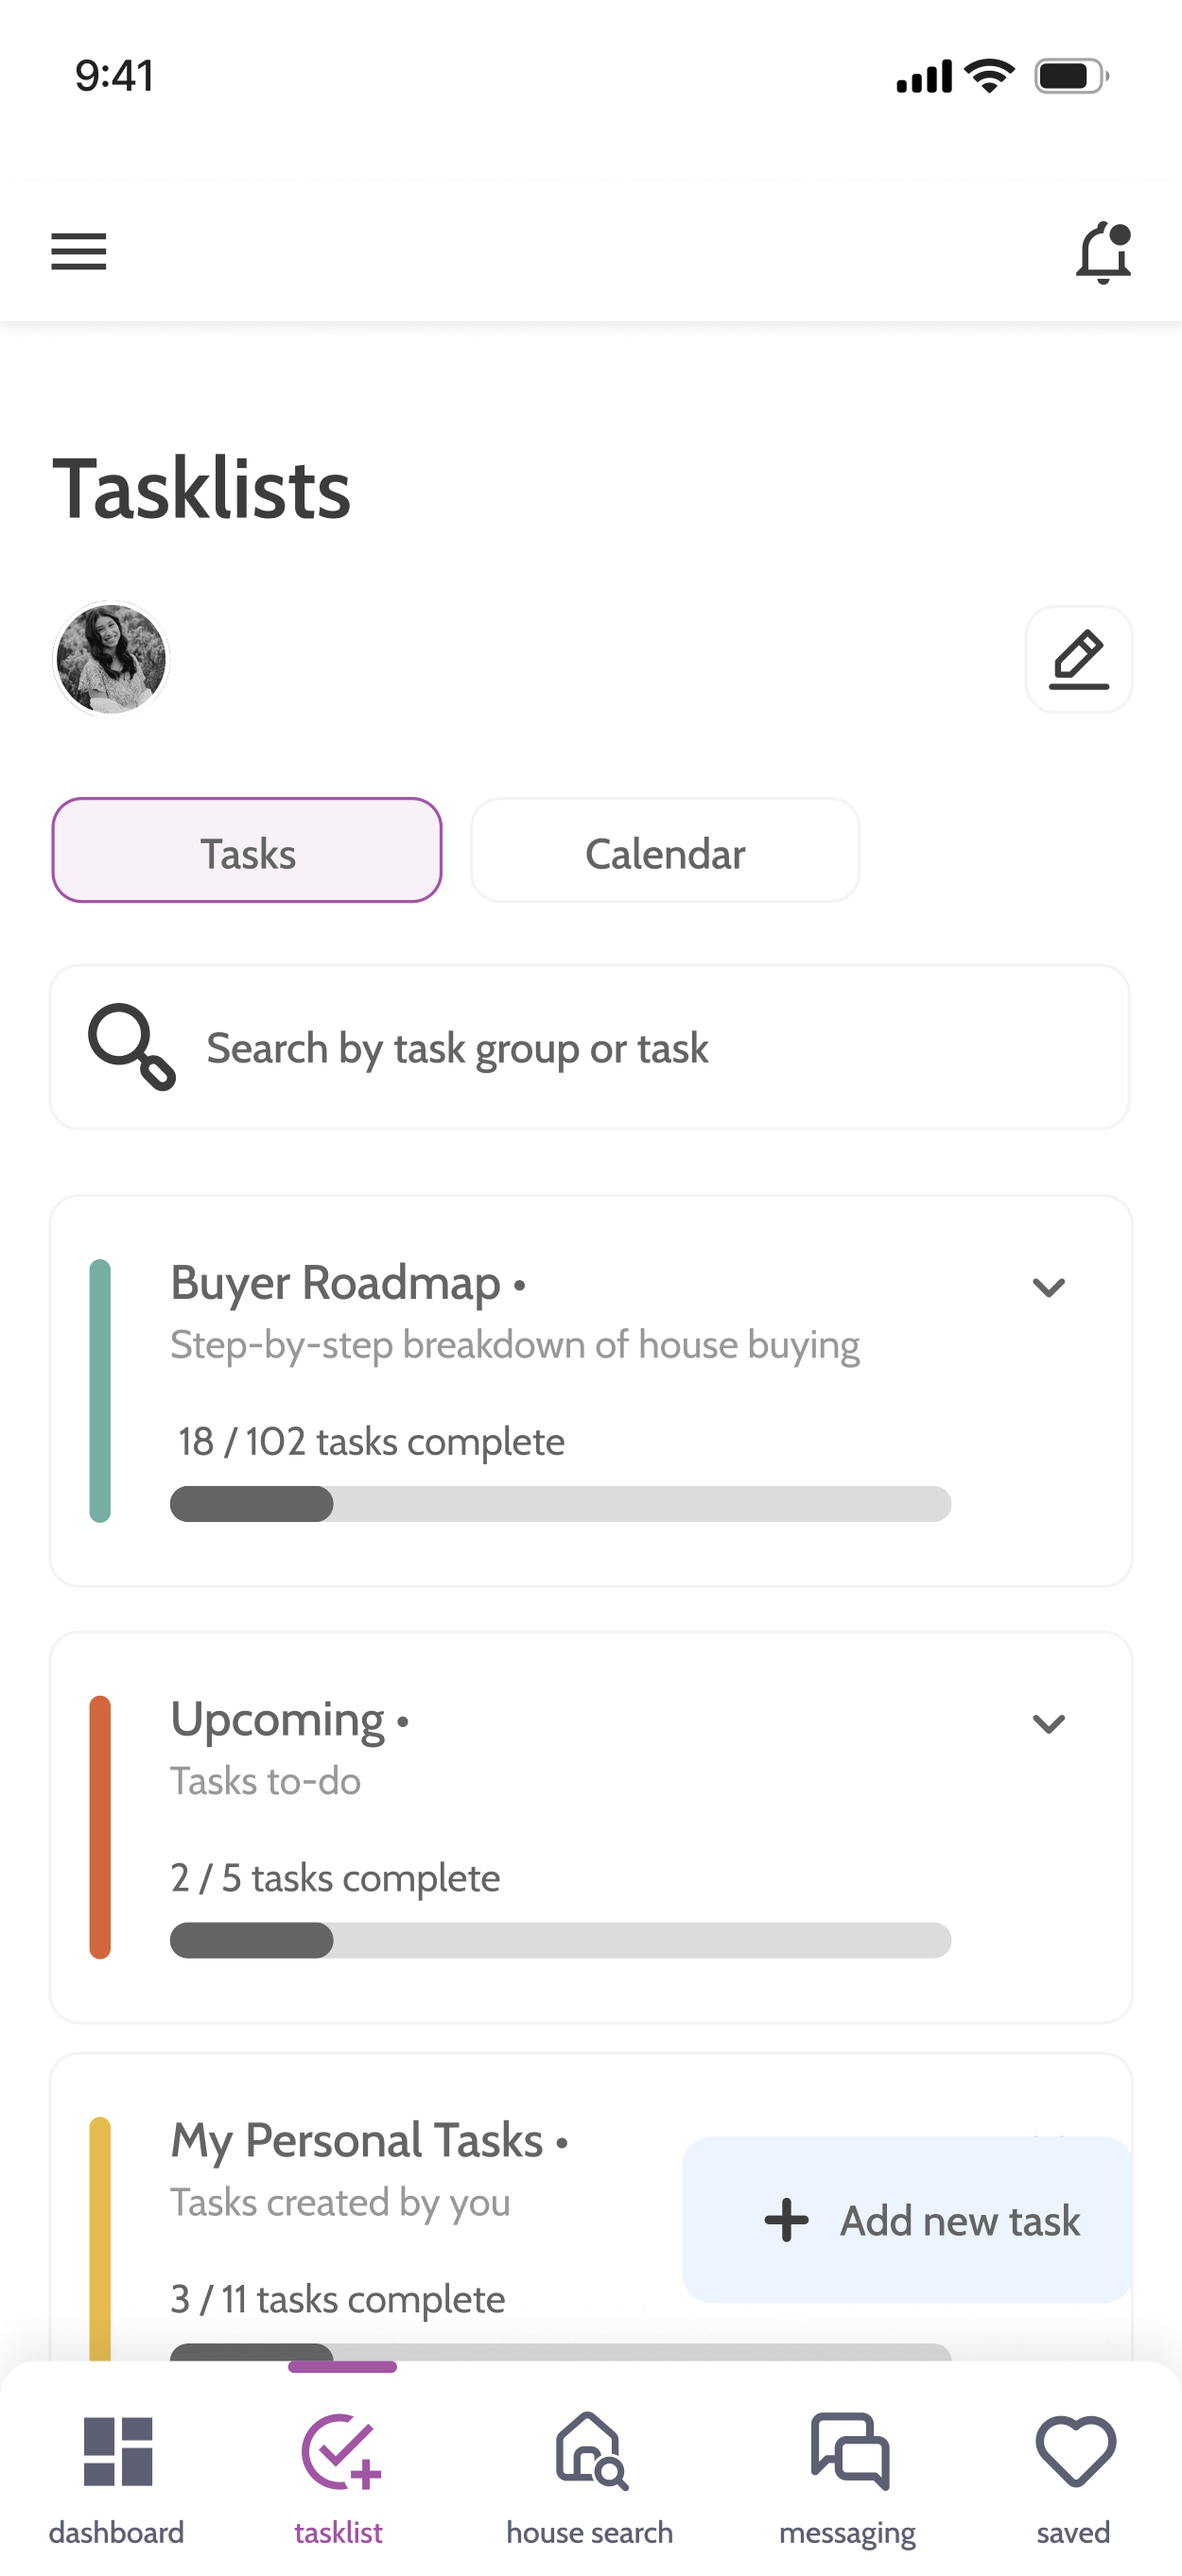Screen dimensions: 1182x2576
Task: Click the Add new task button
Action: pyautogui.click(x=908, y=2219)
